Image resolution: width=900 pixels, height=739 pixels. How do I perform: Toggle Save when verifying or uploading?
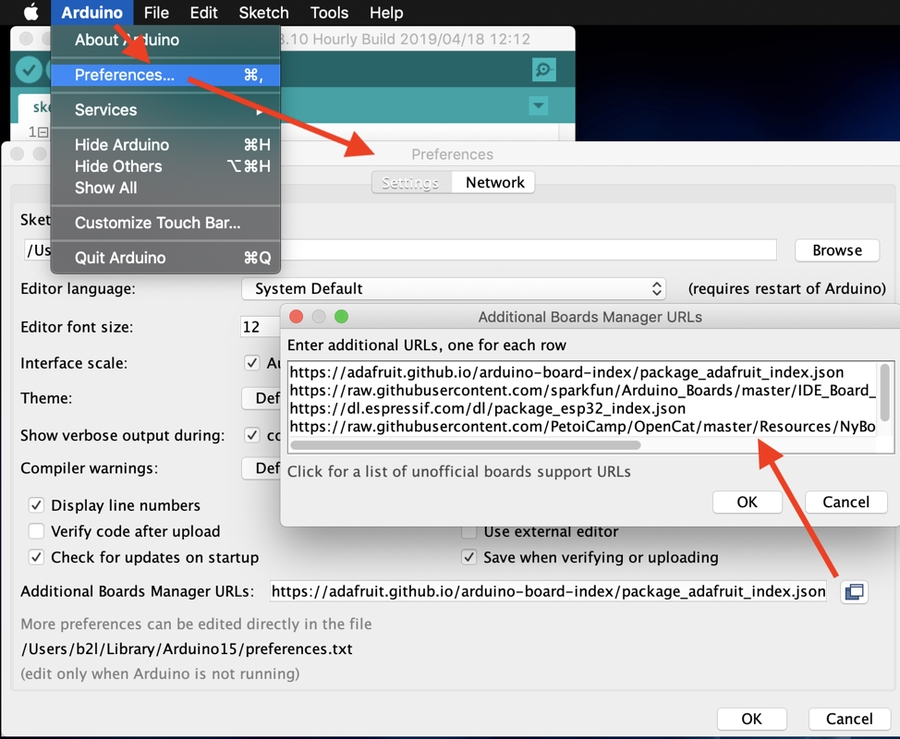tap(469, 558)
